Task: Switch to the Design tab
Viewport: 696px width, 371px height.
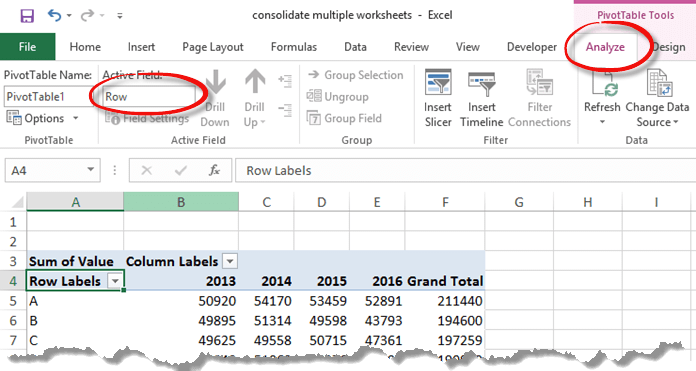Action: (668, 47)
